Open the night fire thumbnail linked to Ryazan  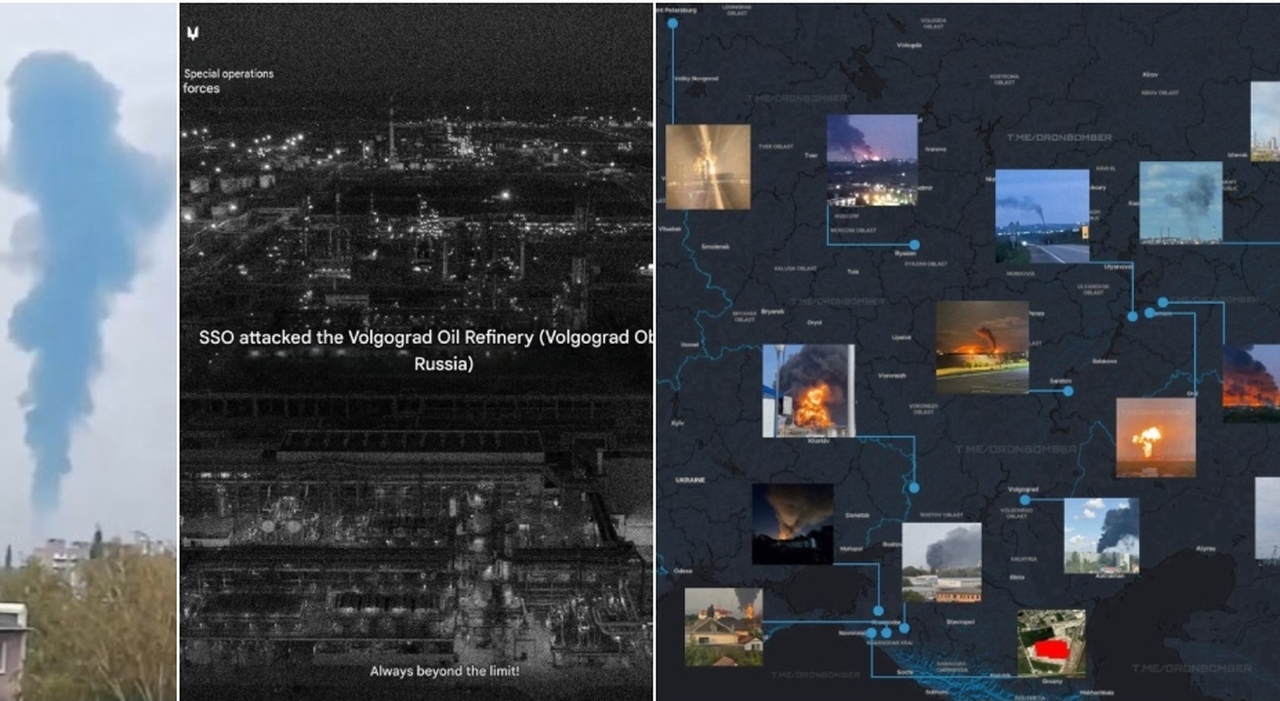(872, 160)
